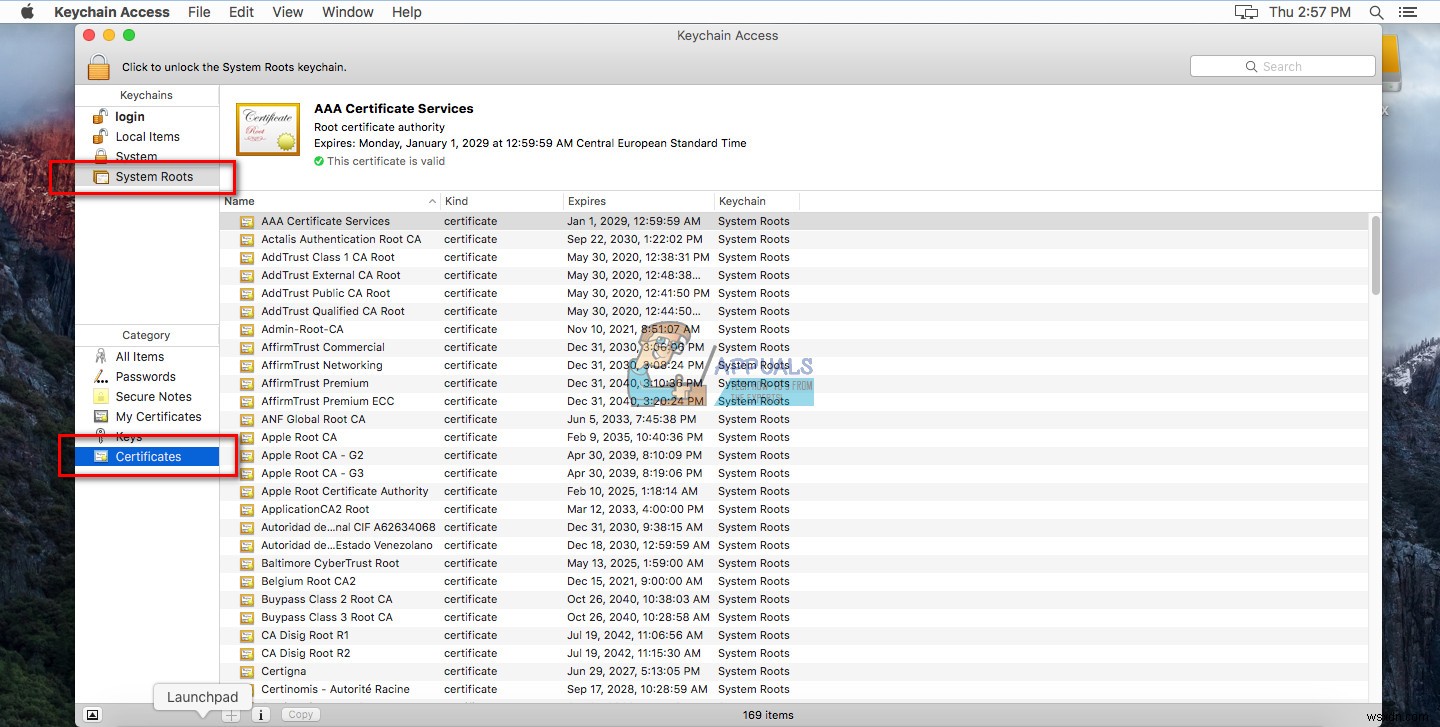The width and height of the screenshot is (1440, 727).
Task: Toggle the preview pane button in the bottom bar
Action: click(92, 715)
